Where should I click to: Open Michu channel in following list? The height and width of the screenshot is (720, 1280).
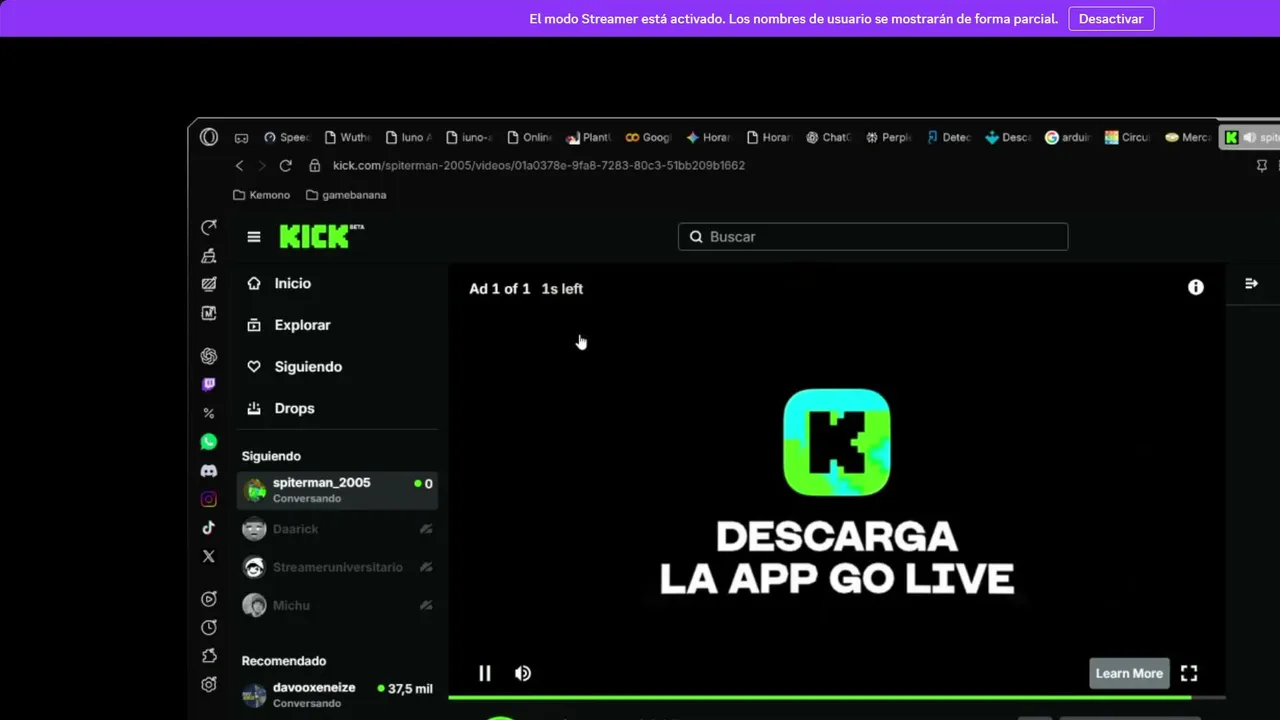[x=338, y=605]
